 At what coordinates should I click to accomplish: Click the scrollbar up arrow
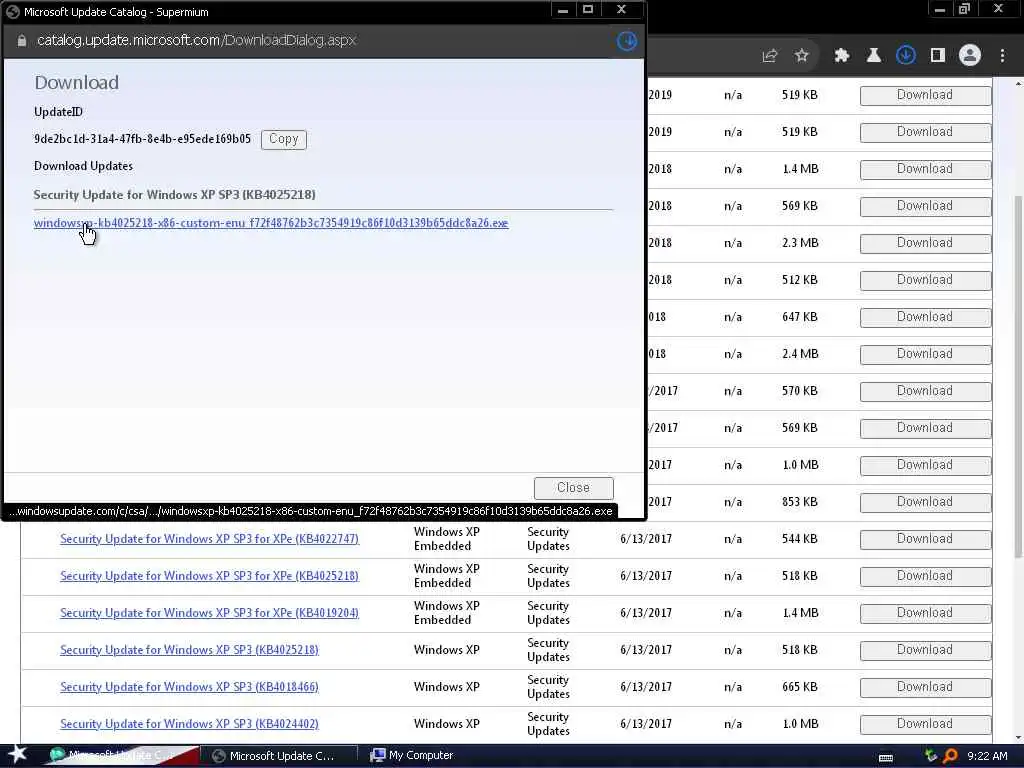1018,84
